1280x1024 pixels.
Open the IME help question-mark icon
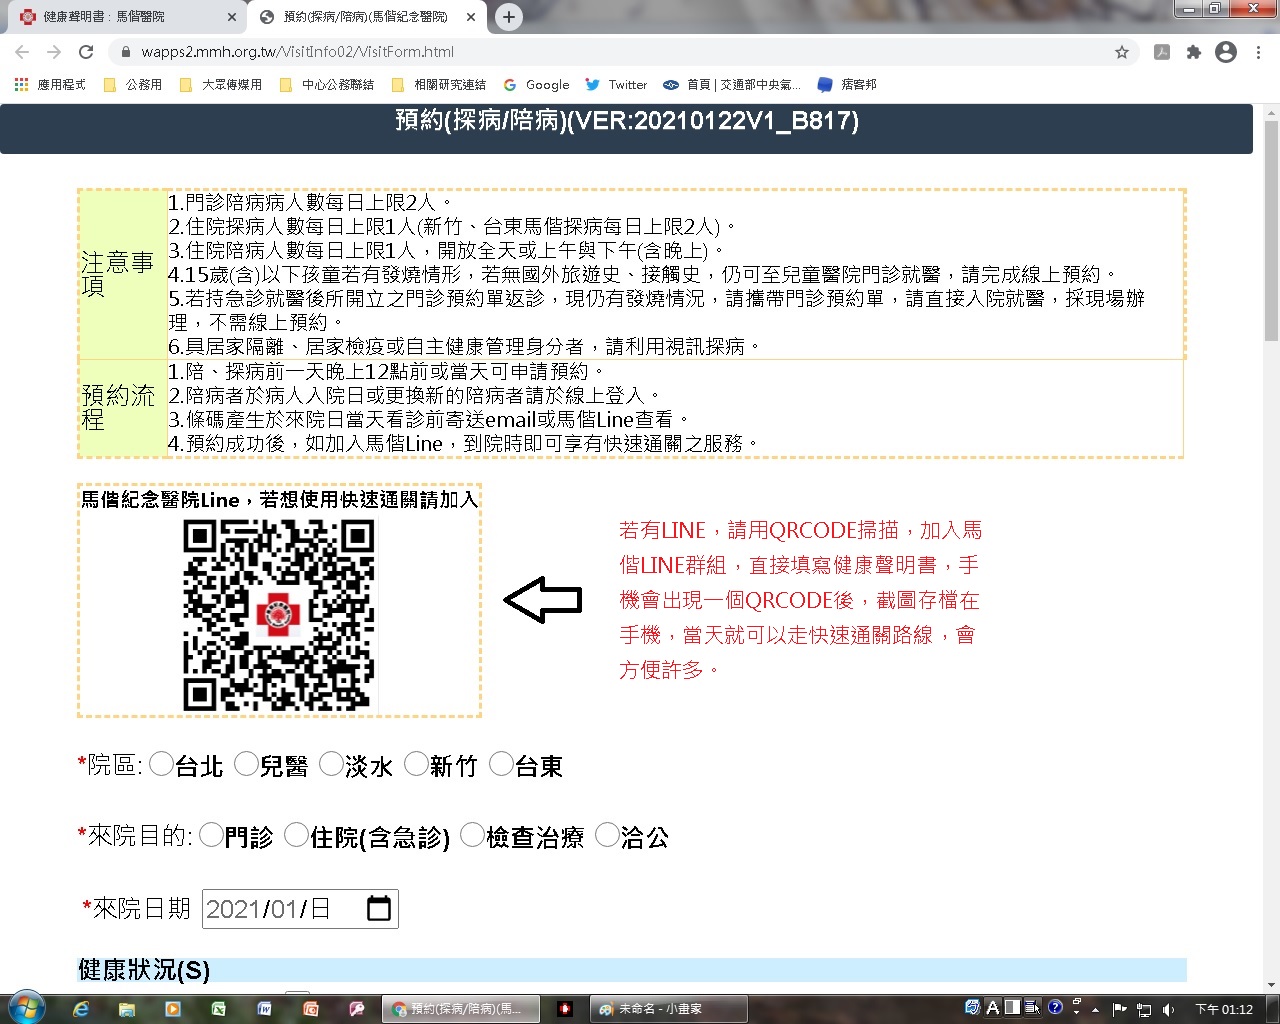(1055, 1007)
